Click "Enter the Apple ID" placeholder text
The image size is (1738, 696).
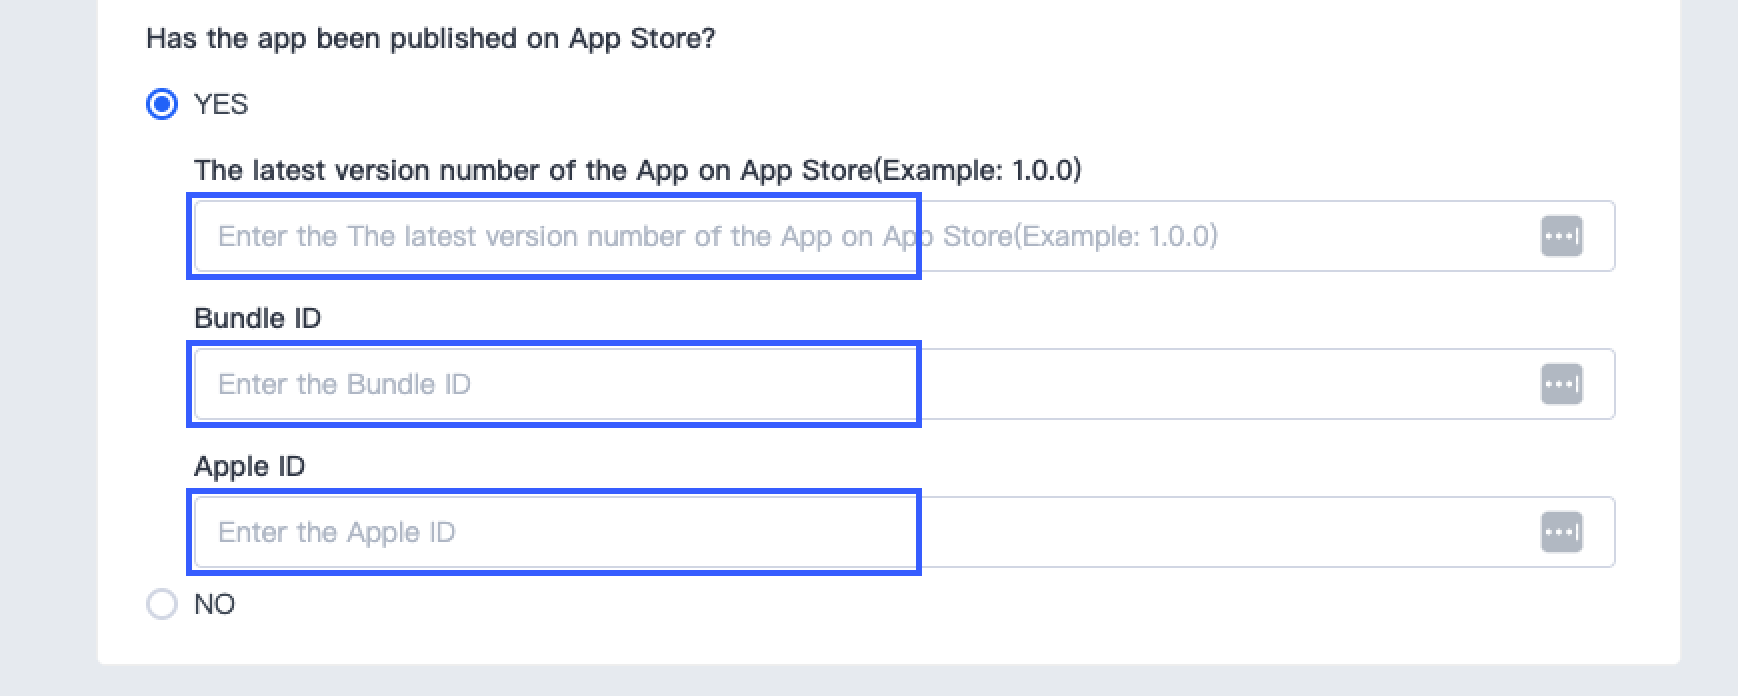pyautogui.click(x=336, y=532)
